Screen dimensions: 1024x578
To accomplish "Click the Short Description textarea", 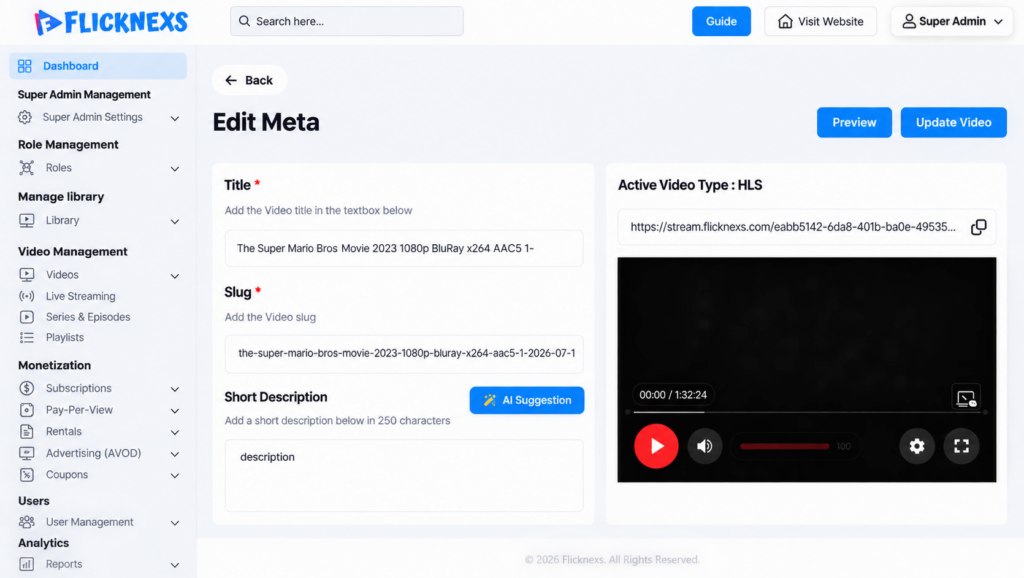I will pos(404,475).
